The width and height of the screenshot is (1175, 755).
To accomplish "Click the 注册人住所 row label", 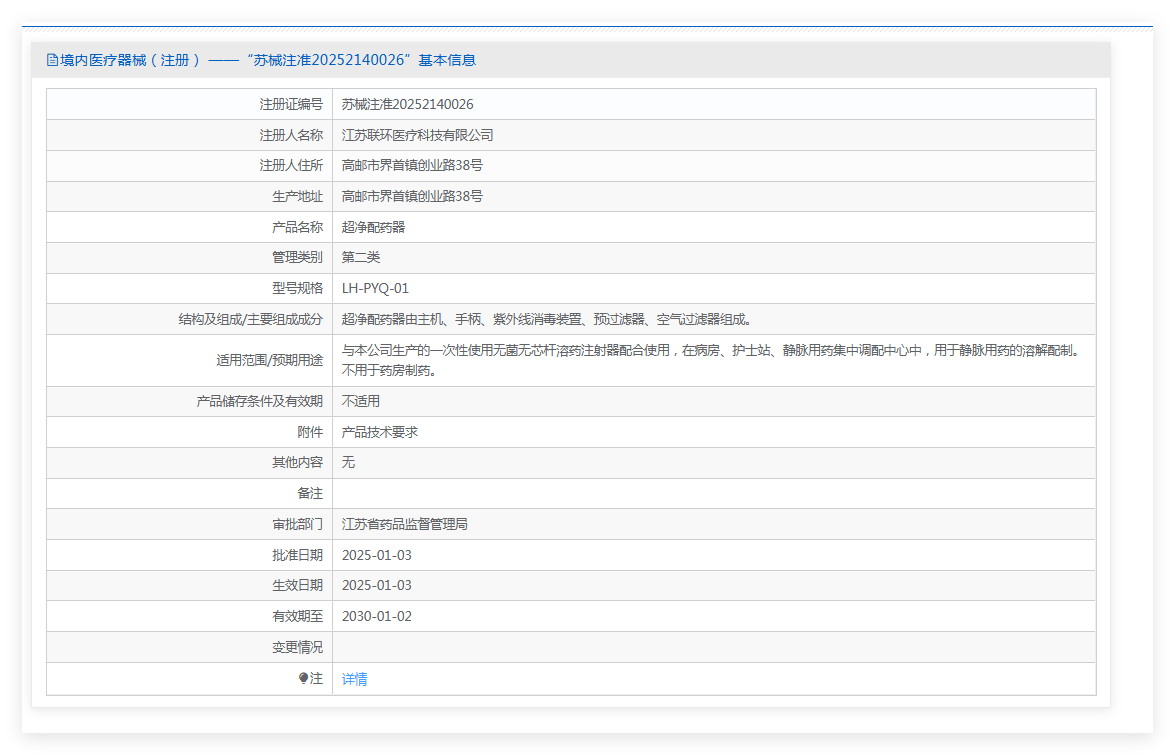I will (x=291, y=165).
